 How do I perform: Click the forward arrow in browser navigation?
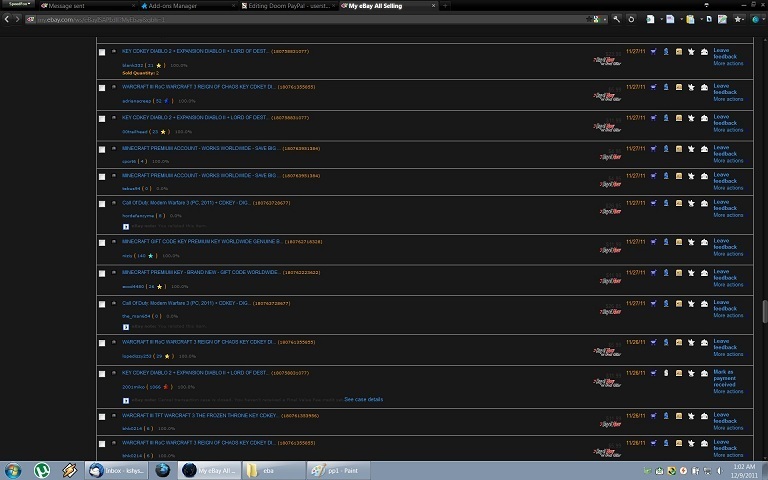17,19
